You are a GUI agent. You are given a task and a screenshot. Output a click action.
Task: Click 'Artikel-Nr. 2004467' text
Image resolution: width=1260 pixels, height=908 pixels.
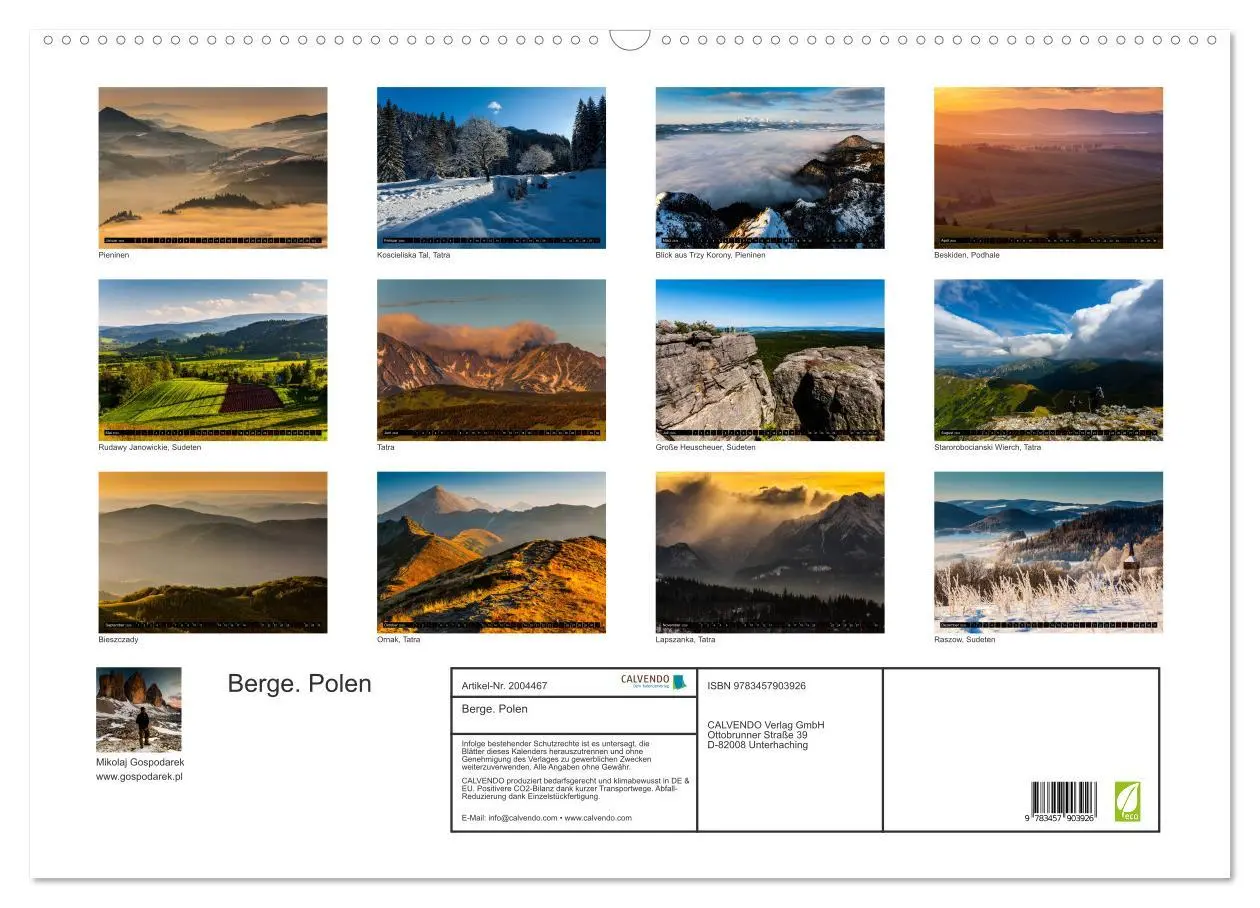[505, 686]
